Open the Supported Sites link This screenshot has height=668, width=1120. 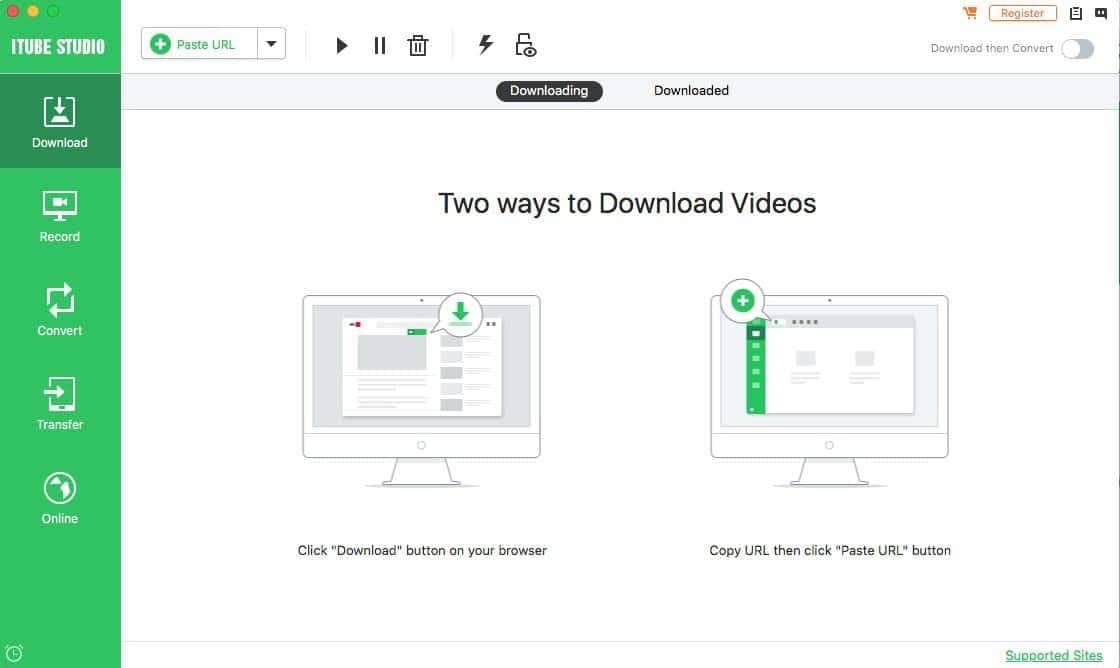(x=1054, y=655)
